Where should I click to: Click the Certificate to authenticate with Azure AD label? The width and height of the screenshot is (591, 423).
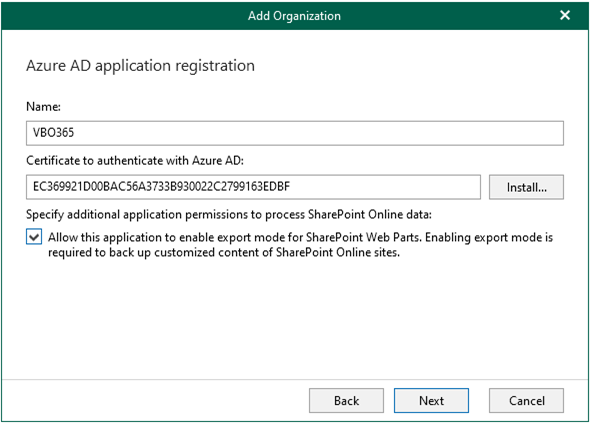click(135, 161)
